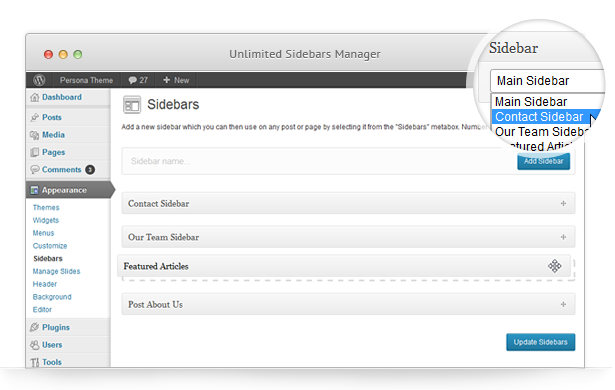Open Customize under Appearance
The width and height of the screenshot is (615, 390).
50,246
